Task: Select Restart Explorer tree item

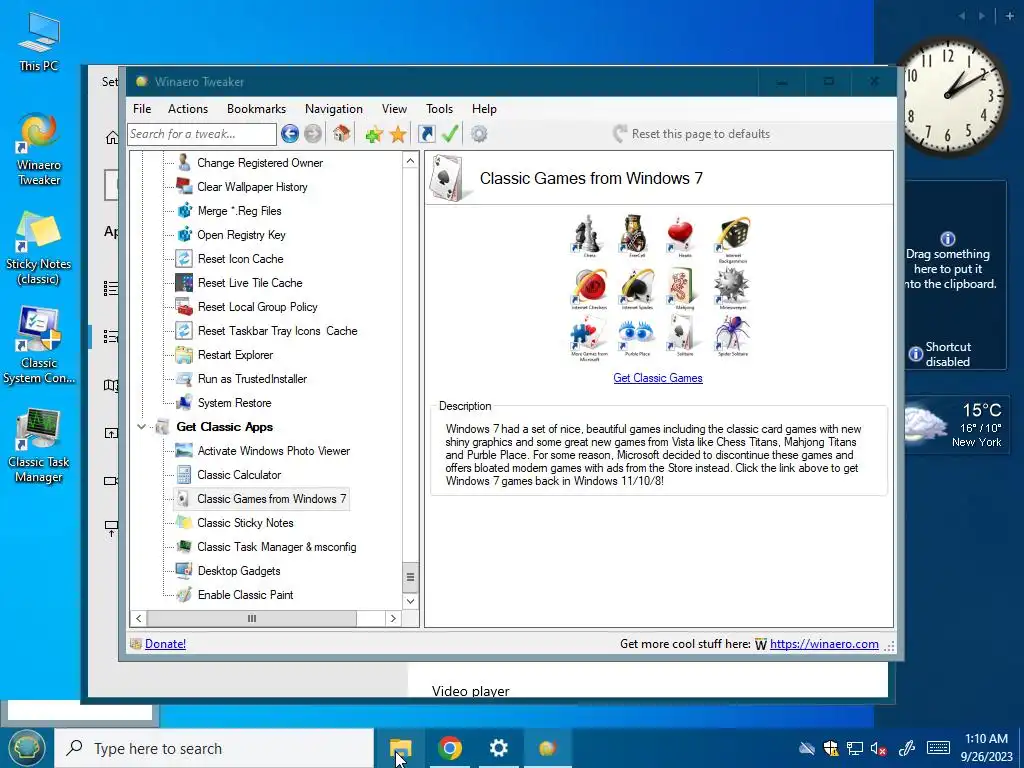Action: [x=235, y=355]
